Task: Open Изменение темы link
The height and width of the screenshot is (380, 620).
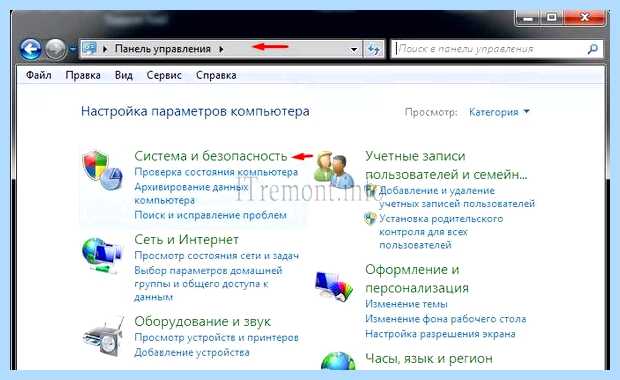Action: coord(406,304)
